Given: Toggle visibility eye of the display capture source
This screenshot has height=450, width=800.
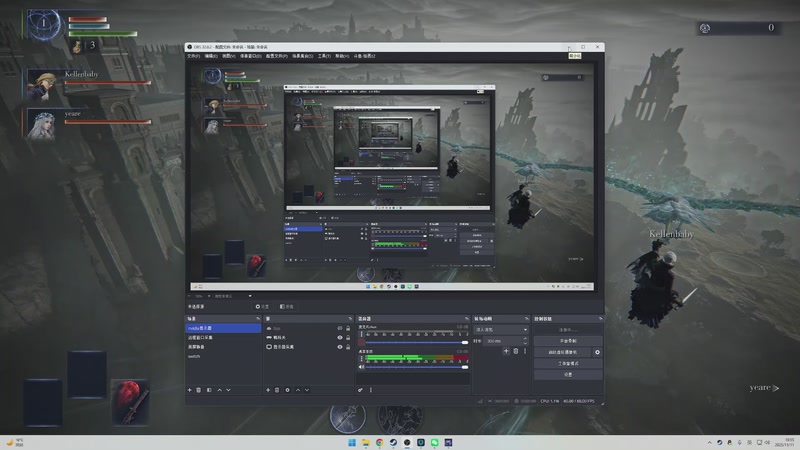Looking at the screenshot, I should coord(340,346).
